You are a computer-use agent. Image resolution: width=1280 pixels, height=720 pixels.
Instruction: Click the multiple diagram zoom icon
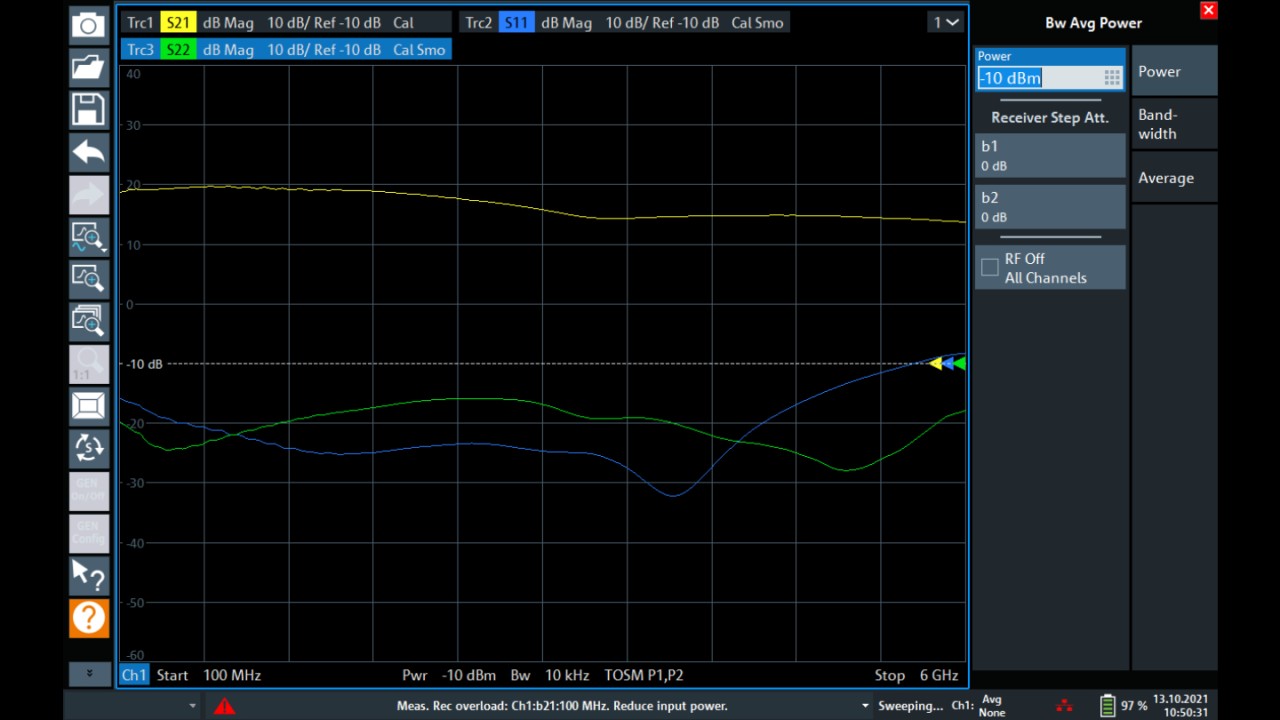tap(88, 321)
